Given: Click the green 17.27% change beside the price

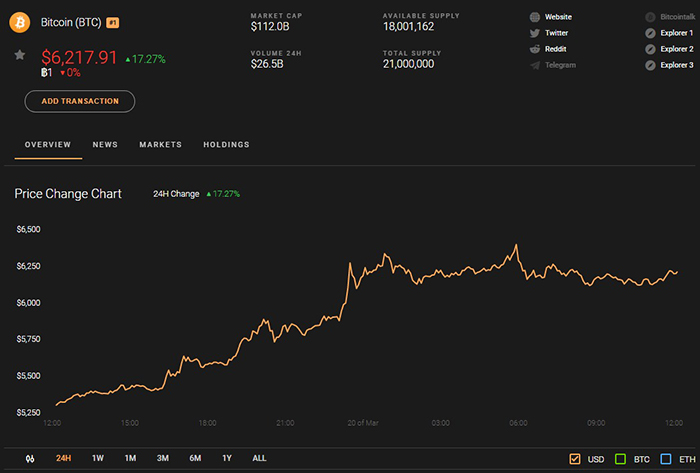Looking at the screenshot, I should [x=146, y=59].
